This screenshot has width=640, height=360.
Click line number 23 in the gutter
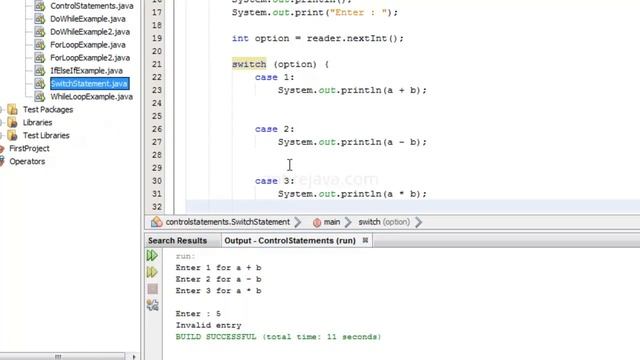click(157, 90)
